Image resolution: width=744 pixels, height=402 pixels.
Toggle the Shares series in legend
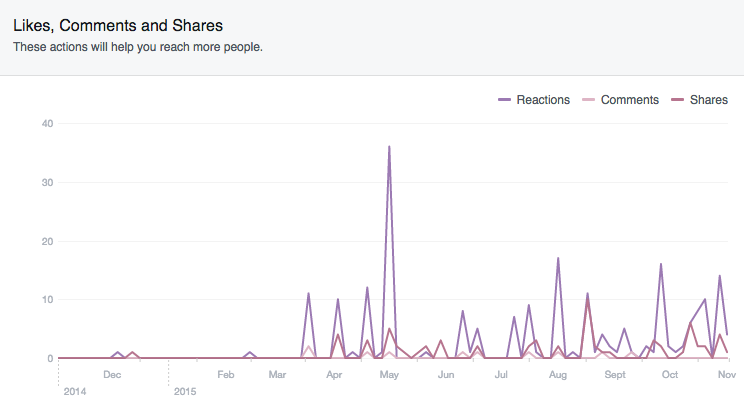click(707, 100)
